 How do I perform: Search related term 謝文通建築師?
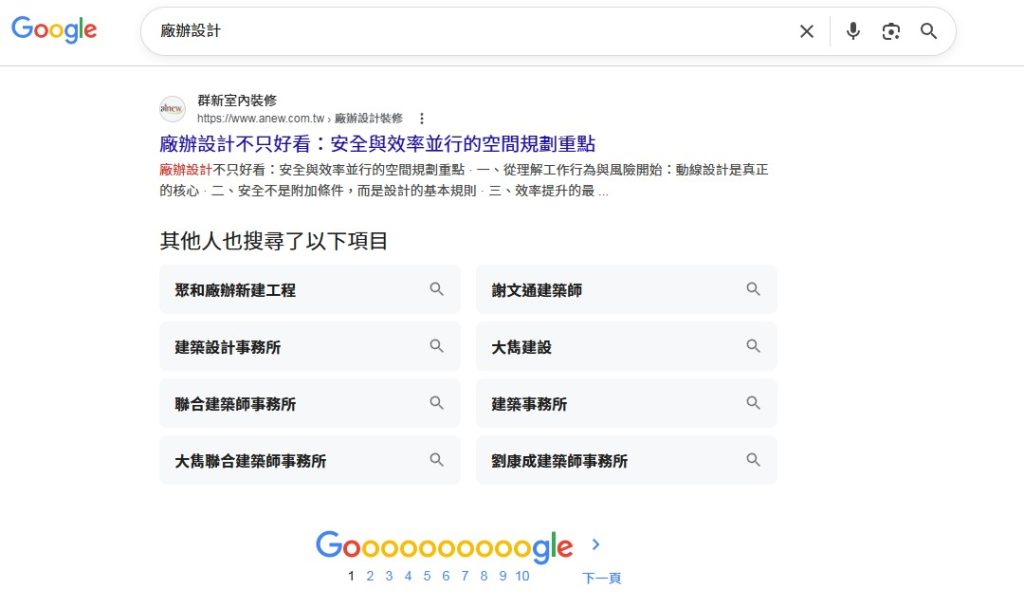626,289
